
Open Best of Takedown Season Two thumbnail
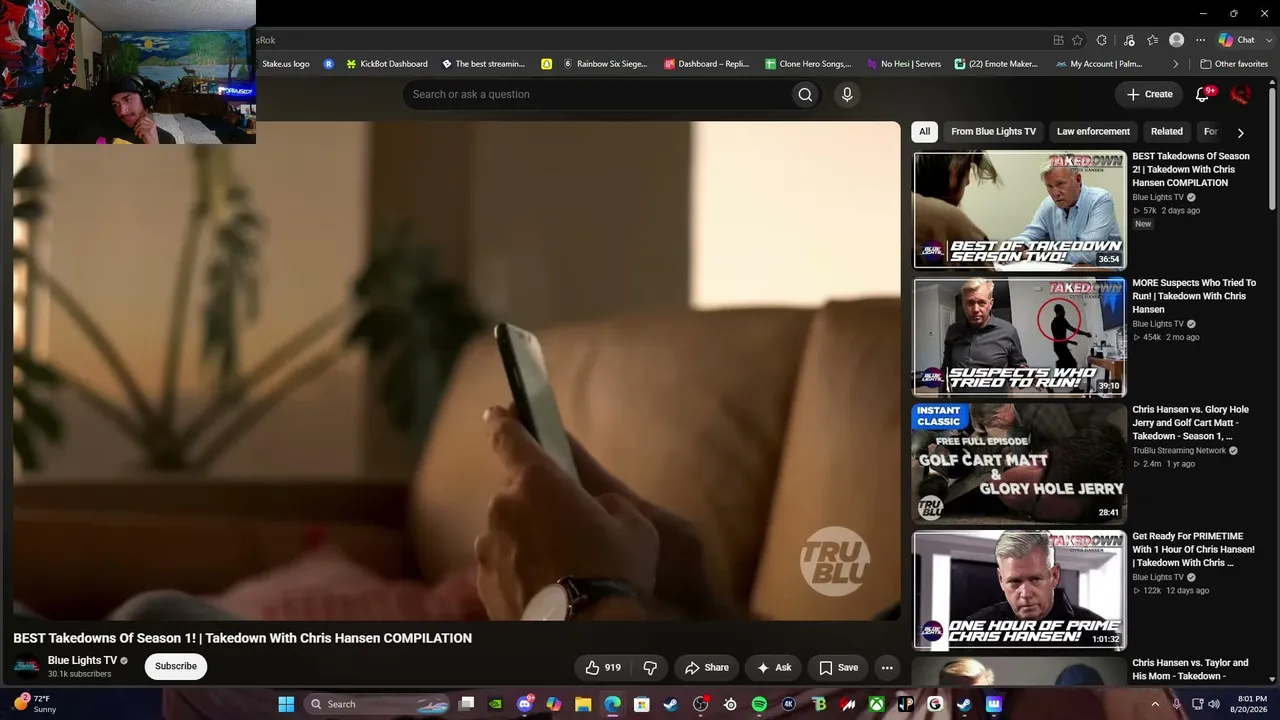(1019, 210)
